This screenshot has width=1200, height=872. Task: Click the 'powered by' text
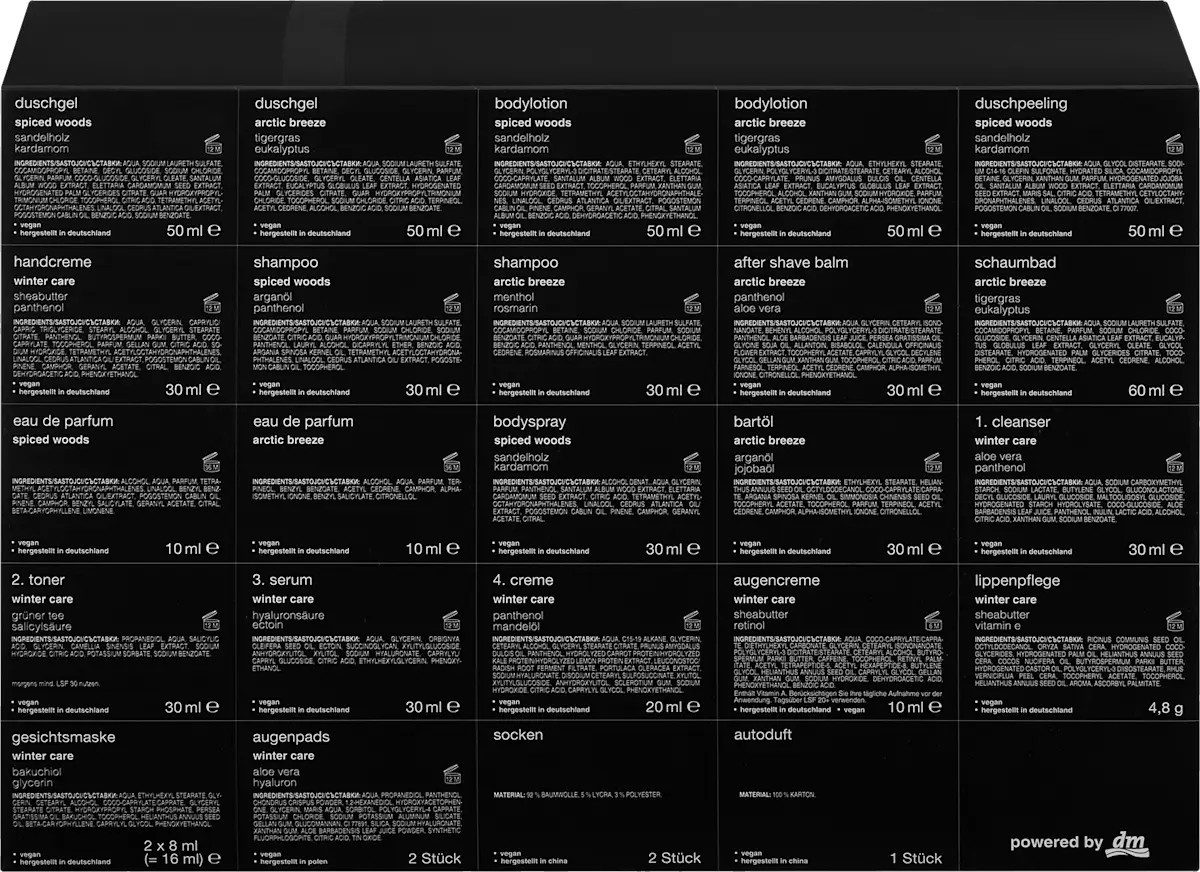1057,842
